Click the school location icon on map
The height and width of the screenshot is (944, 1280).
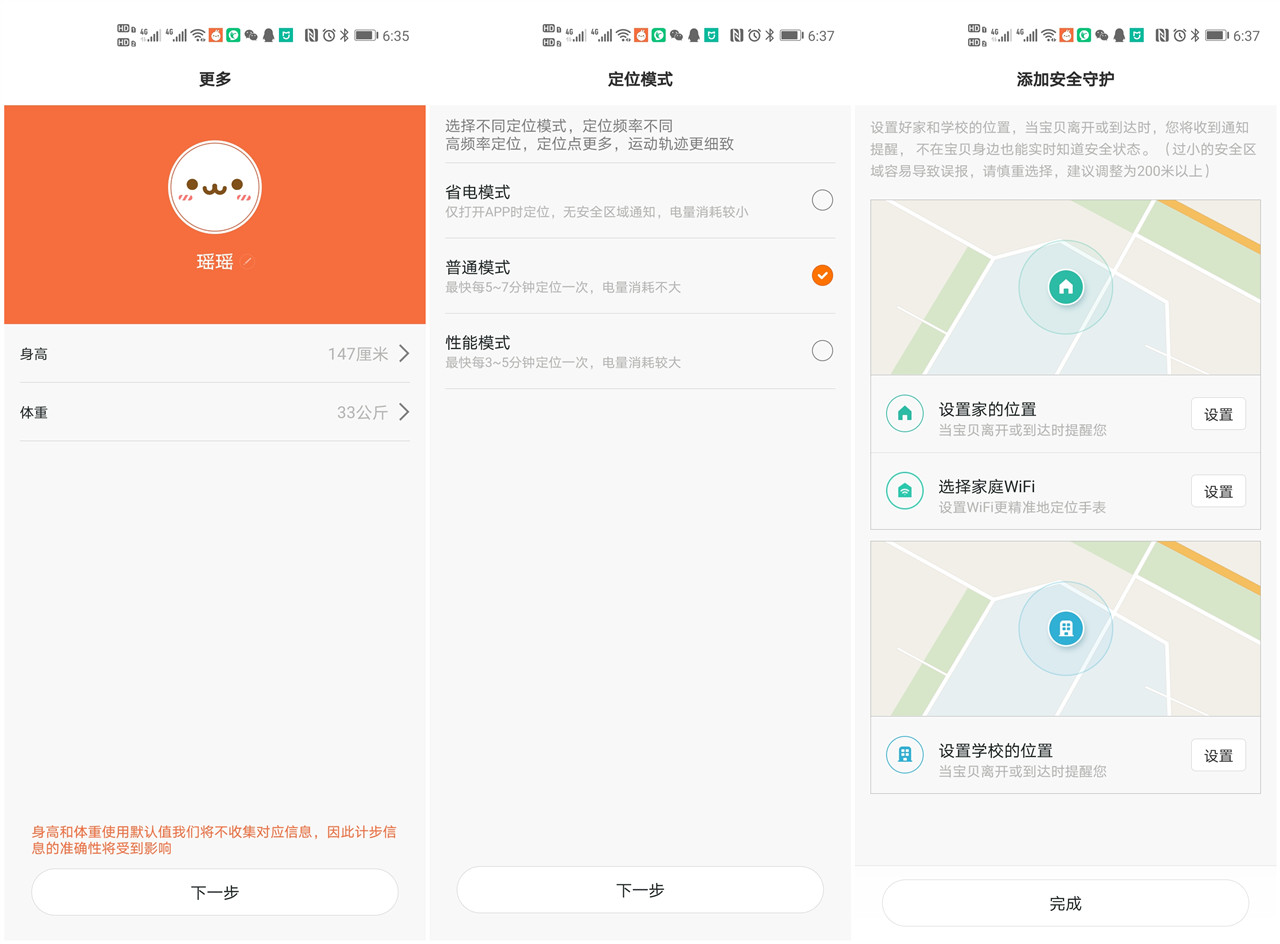coord(1067,629)
